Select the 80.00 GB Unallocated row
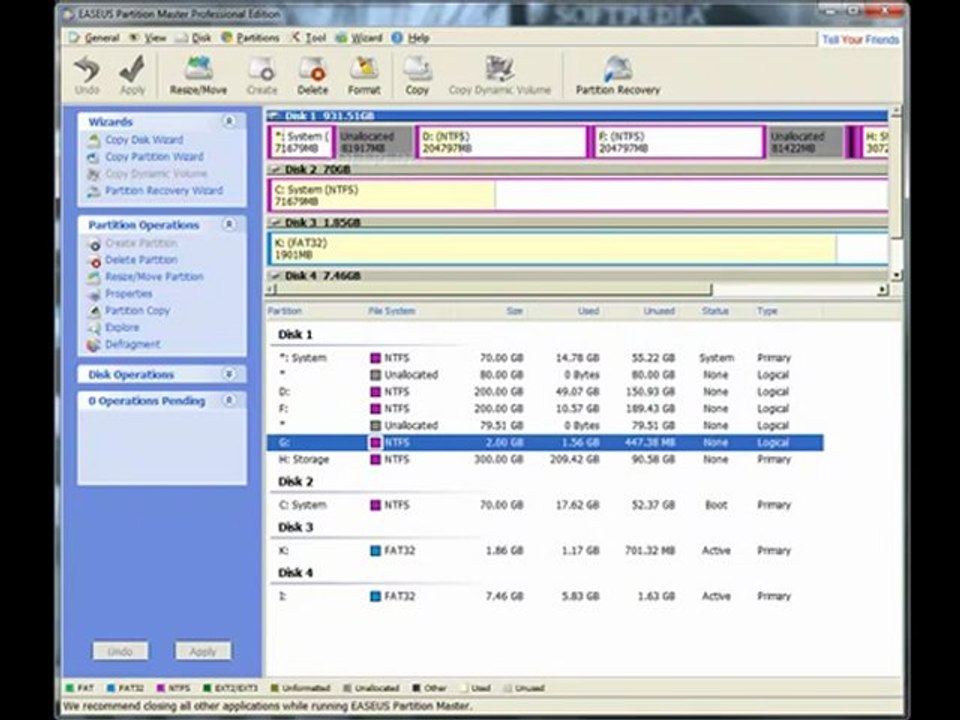Image resolution: width=960 pixels, height=720 pixels. [545, 375]
